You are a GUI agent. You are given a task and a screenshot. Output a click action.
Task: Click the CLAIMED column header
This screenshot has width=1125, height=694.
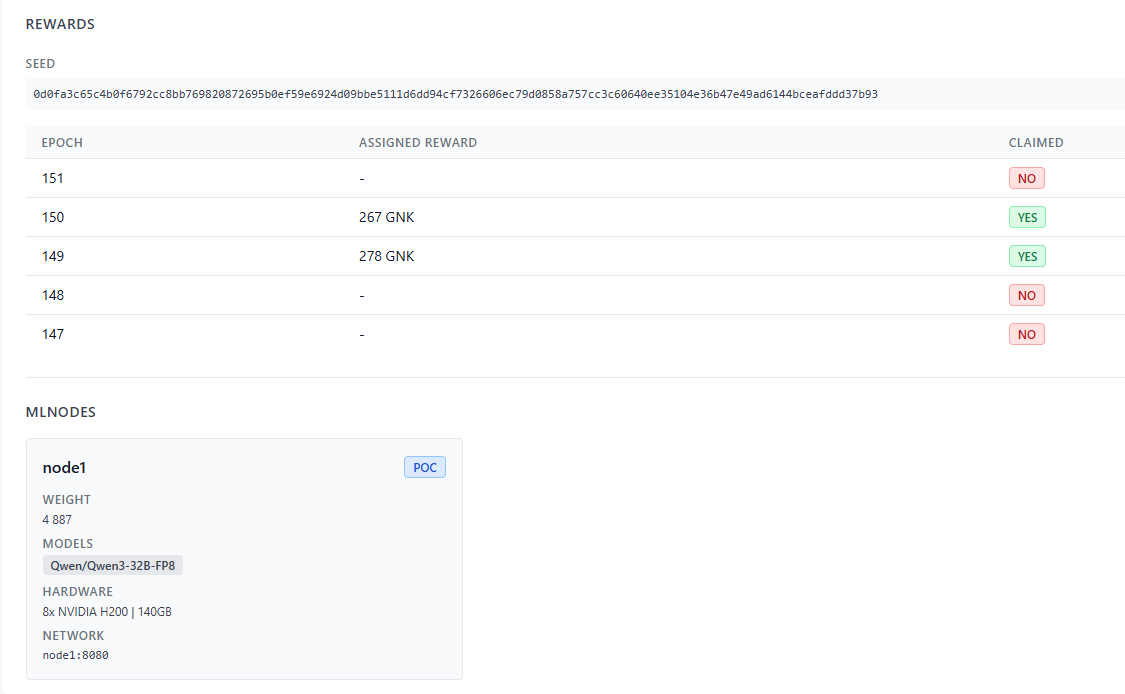pos(1035,143)
